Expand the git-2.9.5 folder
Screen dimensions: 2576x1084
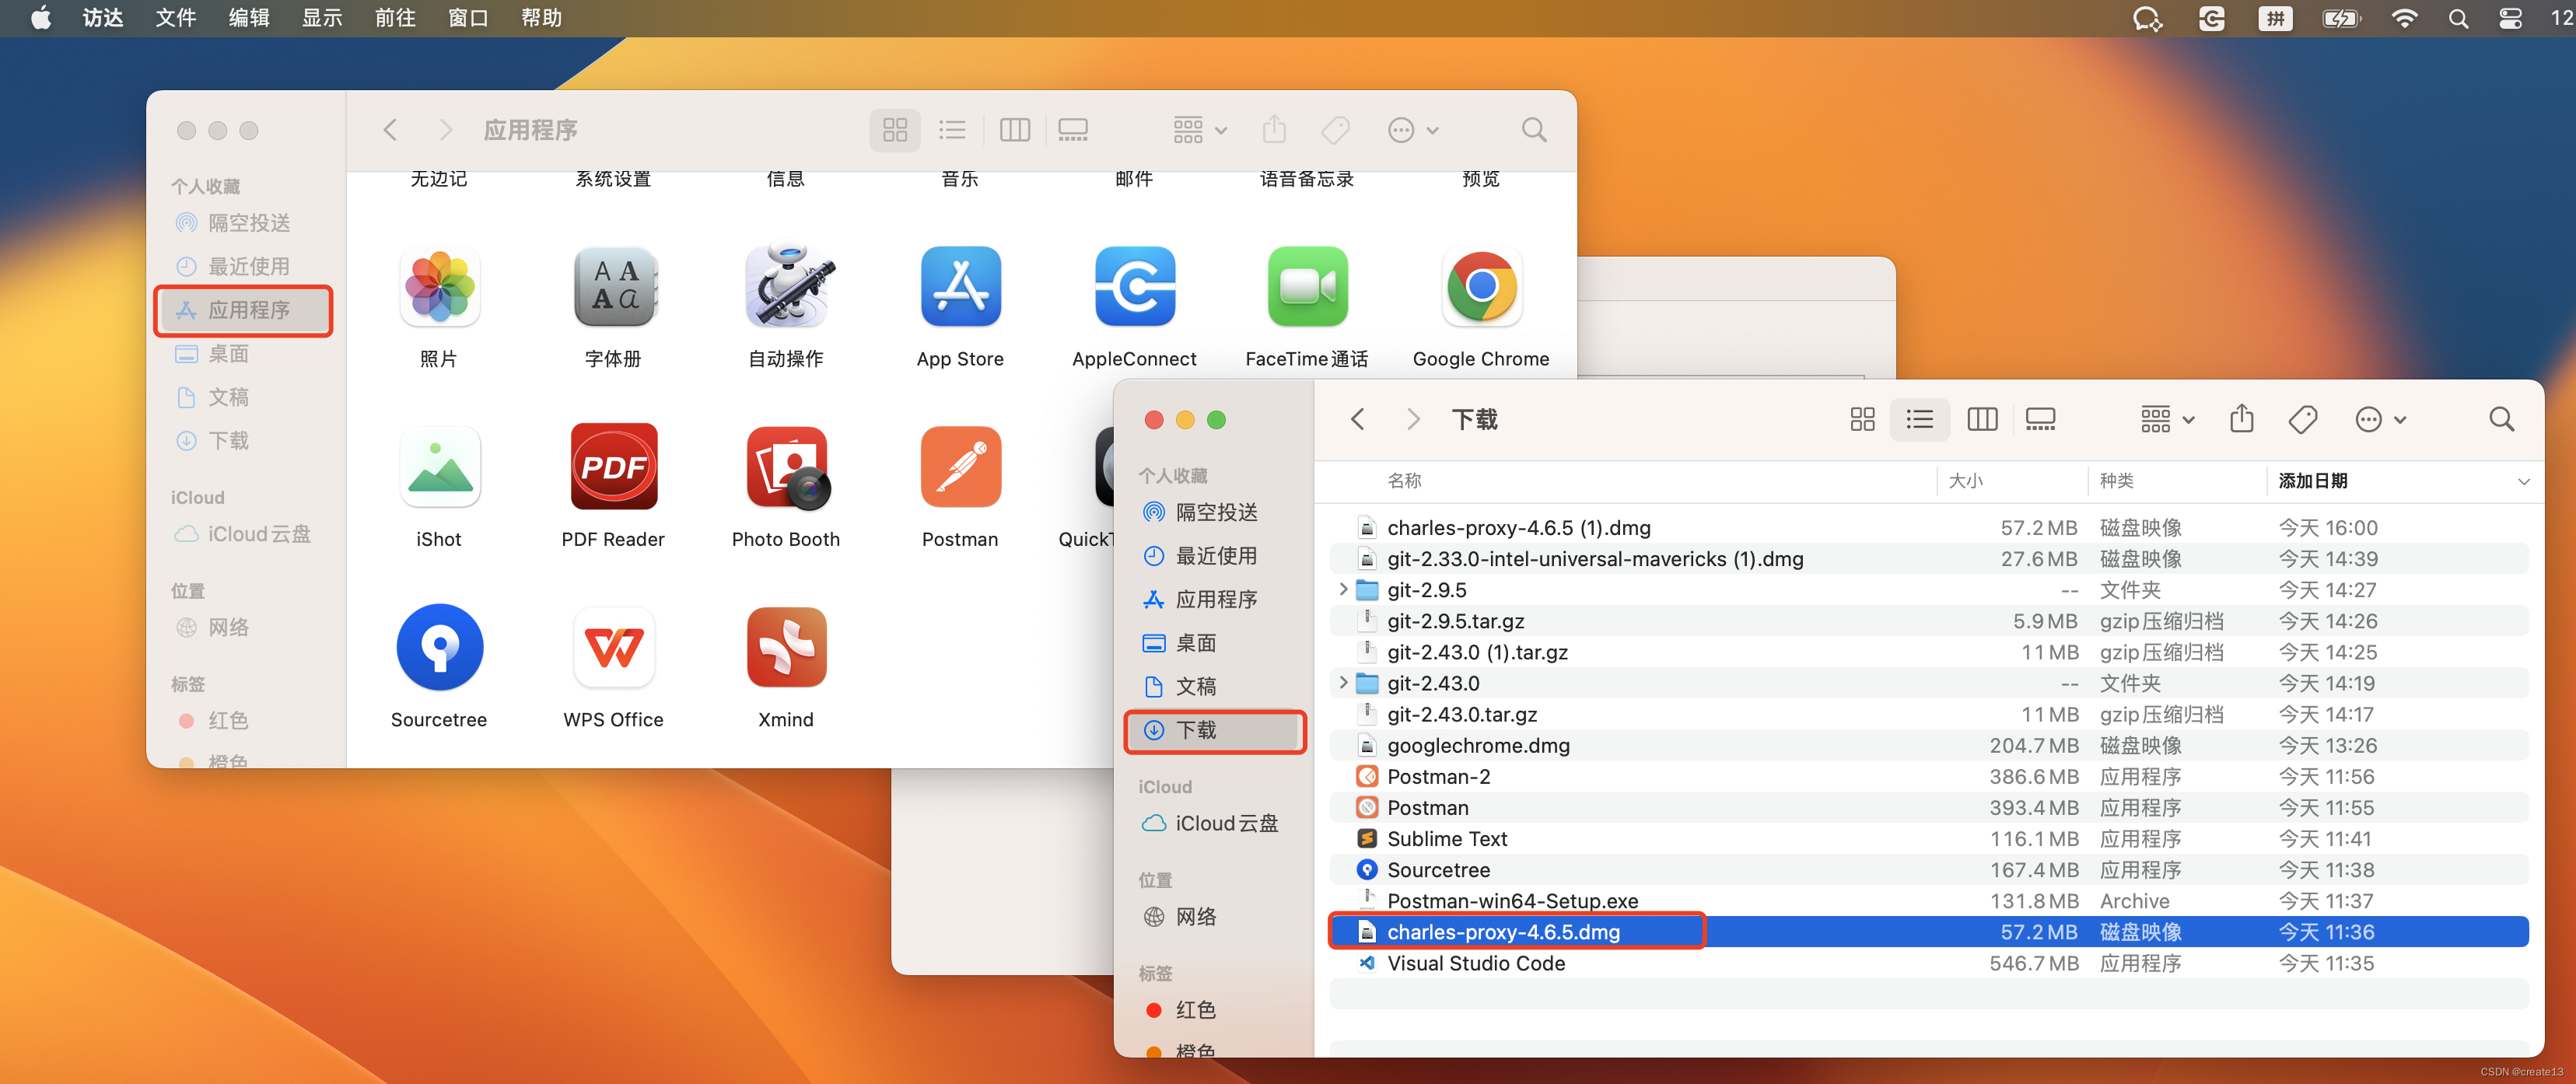click(x=1343, y=589)
